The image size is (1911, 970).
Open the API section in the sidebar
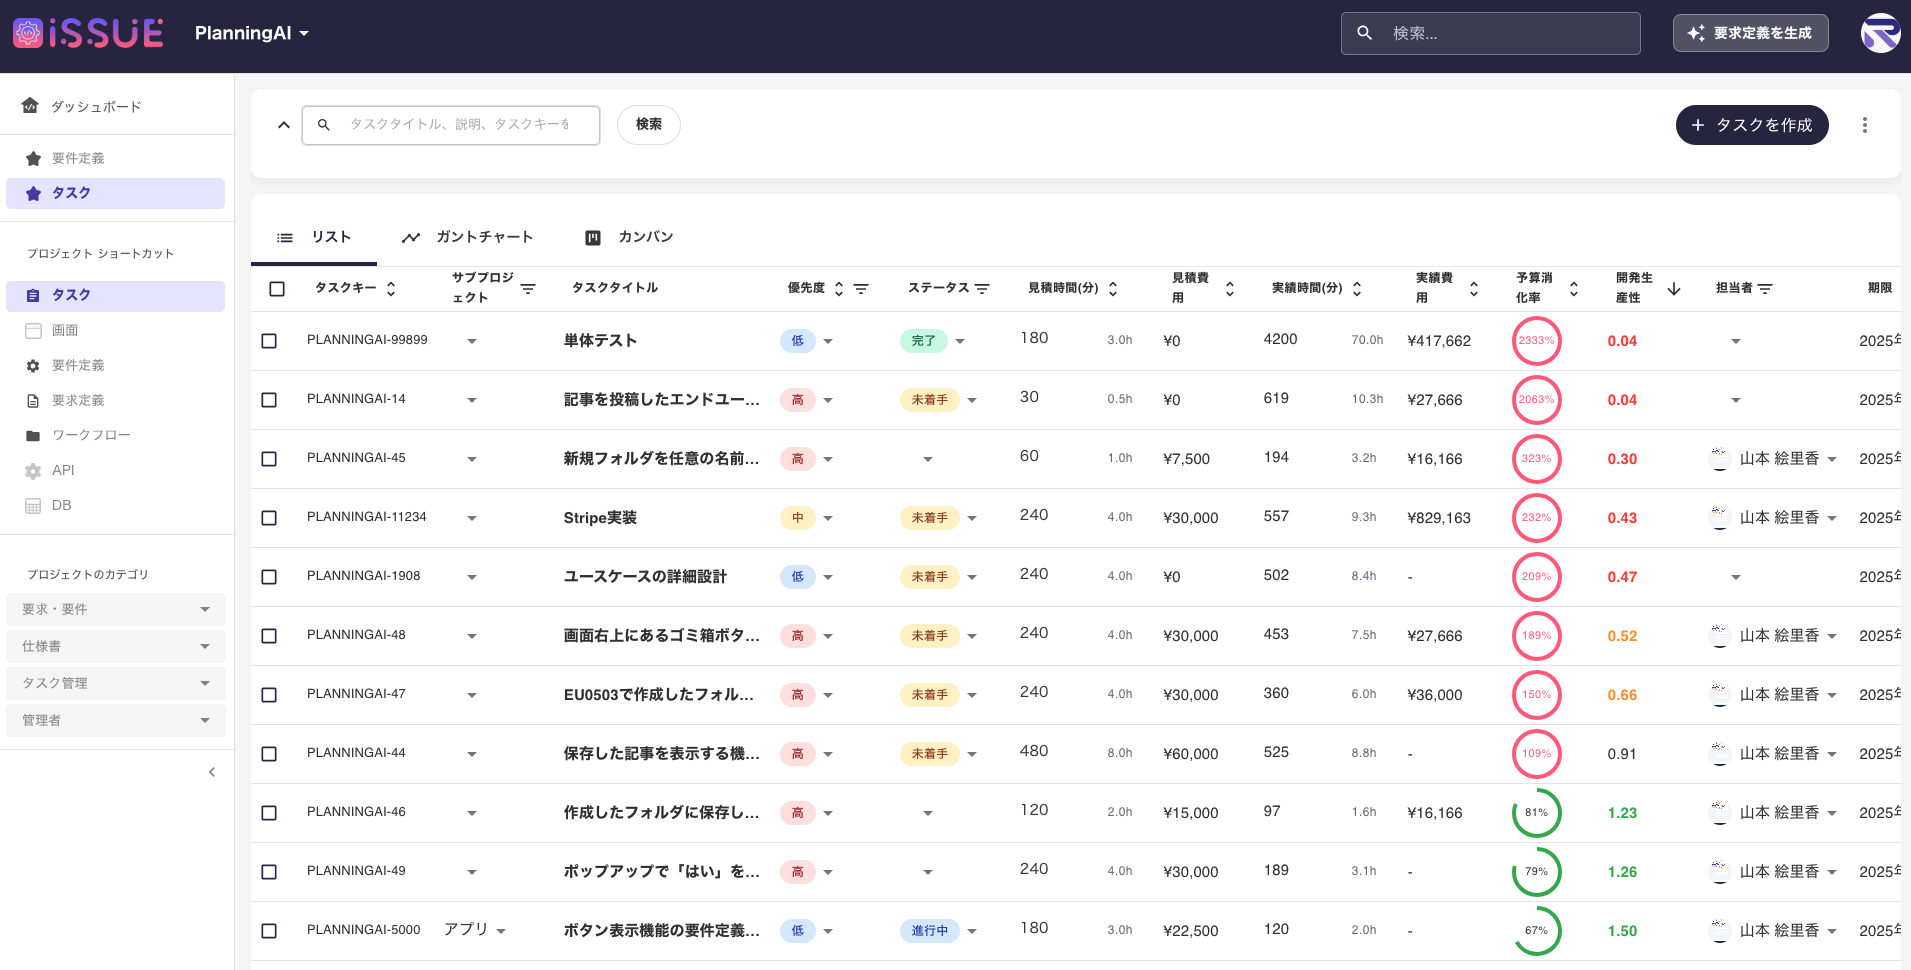click(x=61, y=470)
